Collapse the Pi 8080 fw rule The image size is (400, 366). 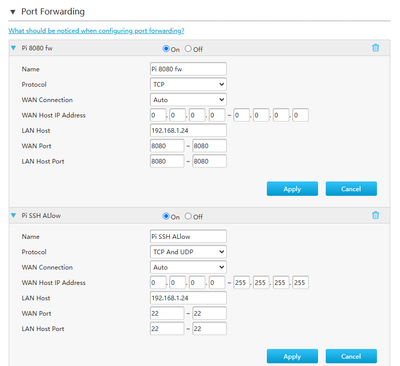tap(13, 48)
